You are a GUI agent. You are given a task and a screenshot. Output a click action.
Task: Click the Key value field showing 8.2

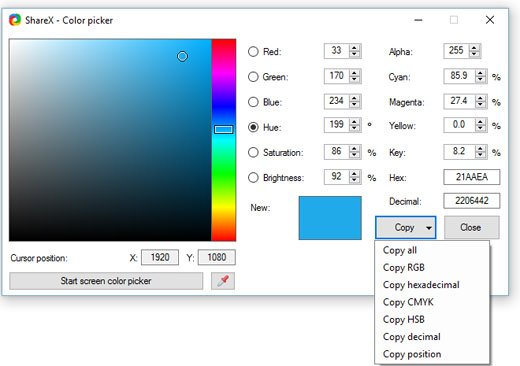[x=459, y=151]
